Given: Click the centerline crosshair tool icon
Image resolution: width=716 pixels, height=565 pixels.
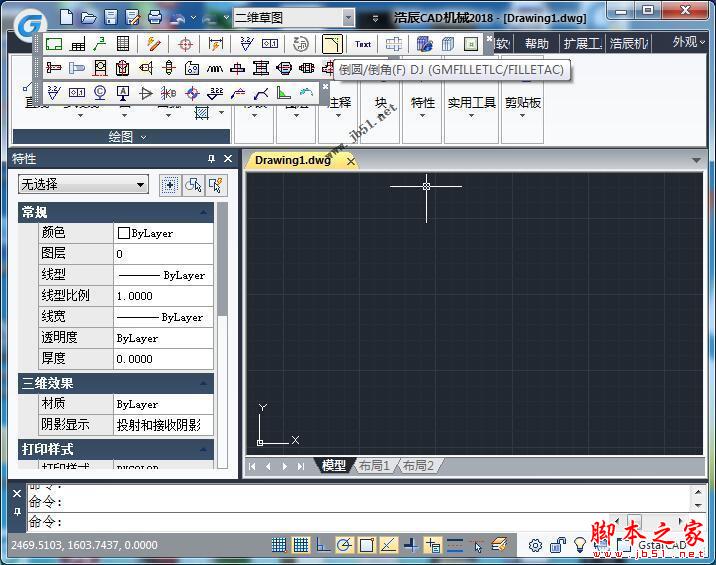Looking at the screenshot, I should 184,44.
